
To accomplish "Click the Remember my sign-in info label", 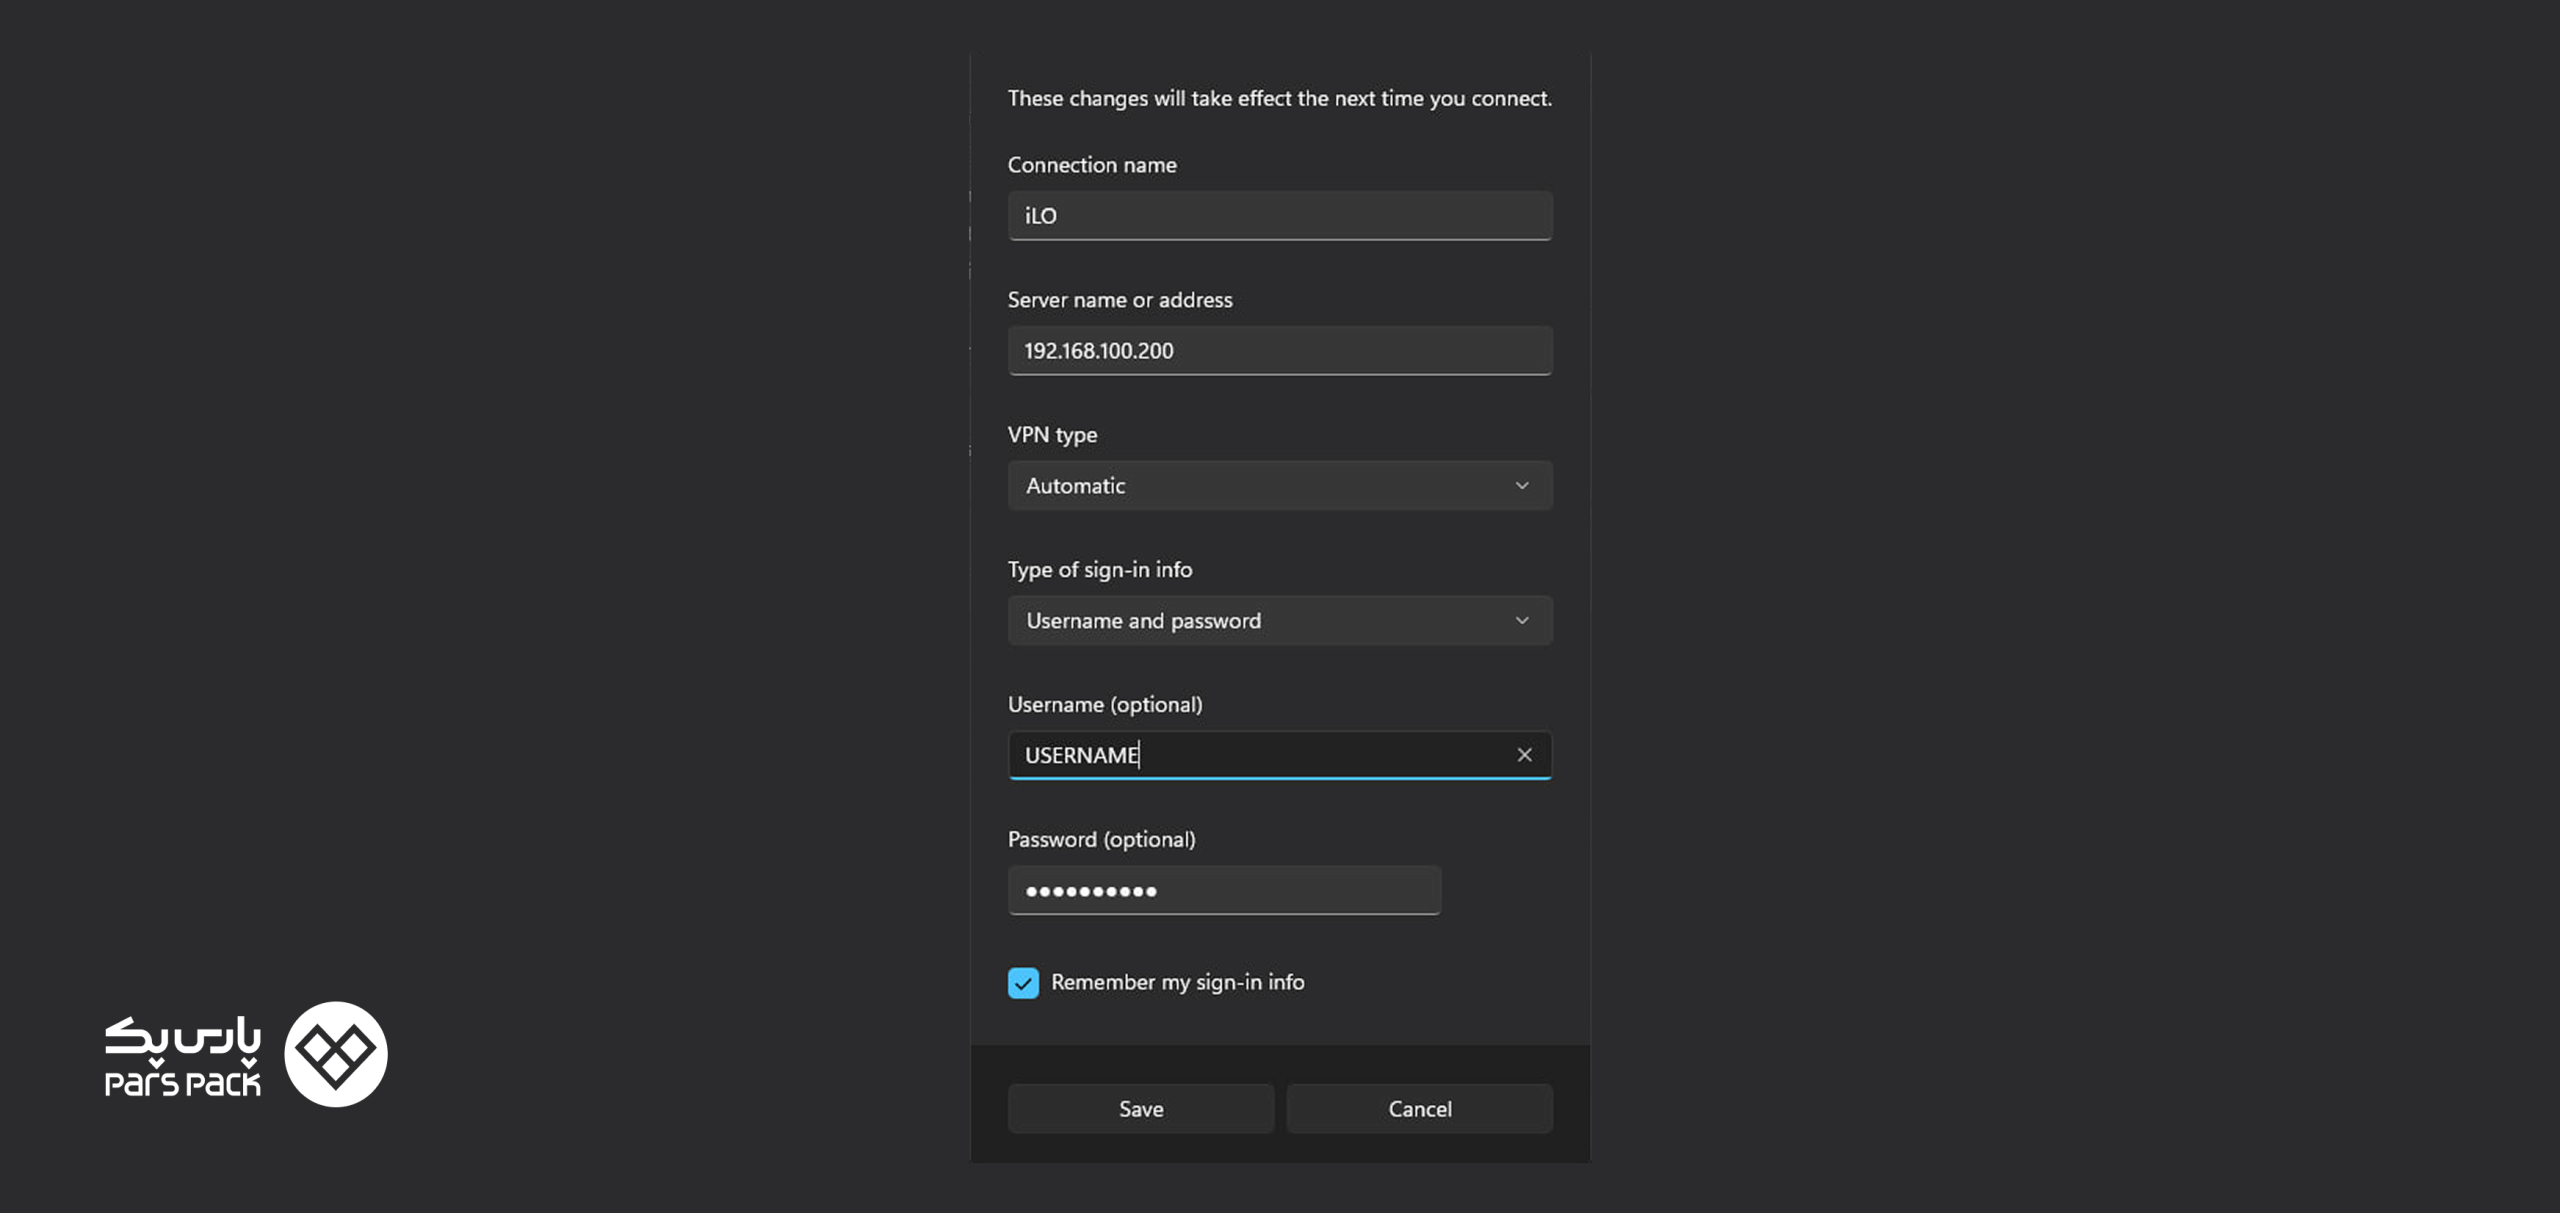I will point(1177,982).
